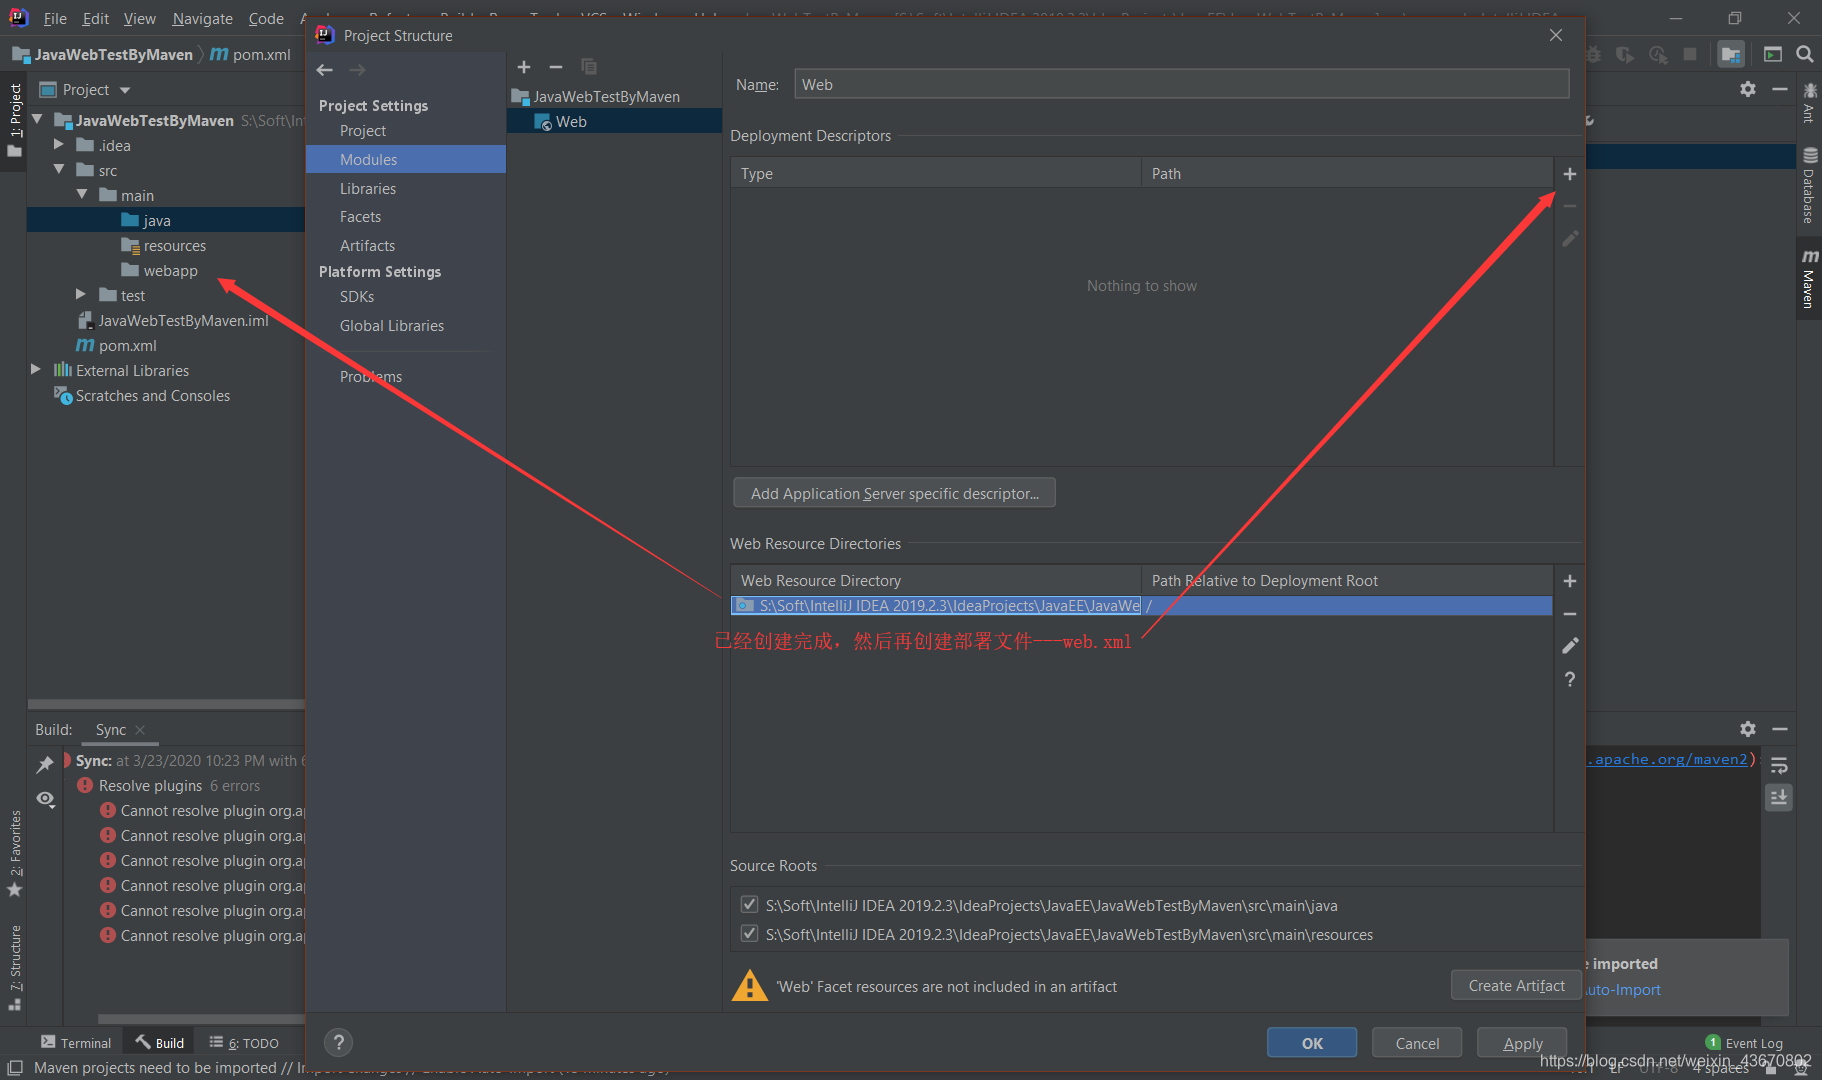Select Resolve plugins 6 errors node

click(169, 785)
